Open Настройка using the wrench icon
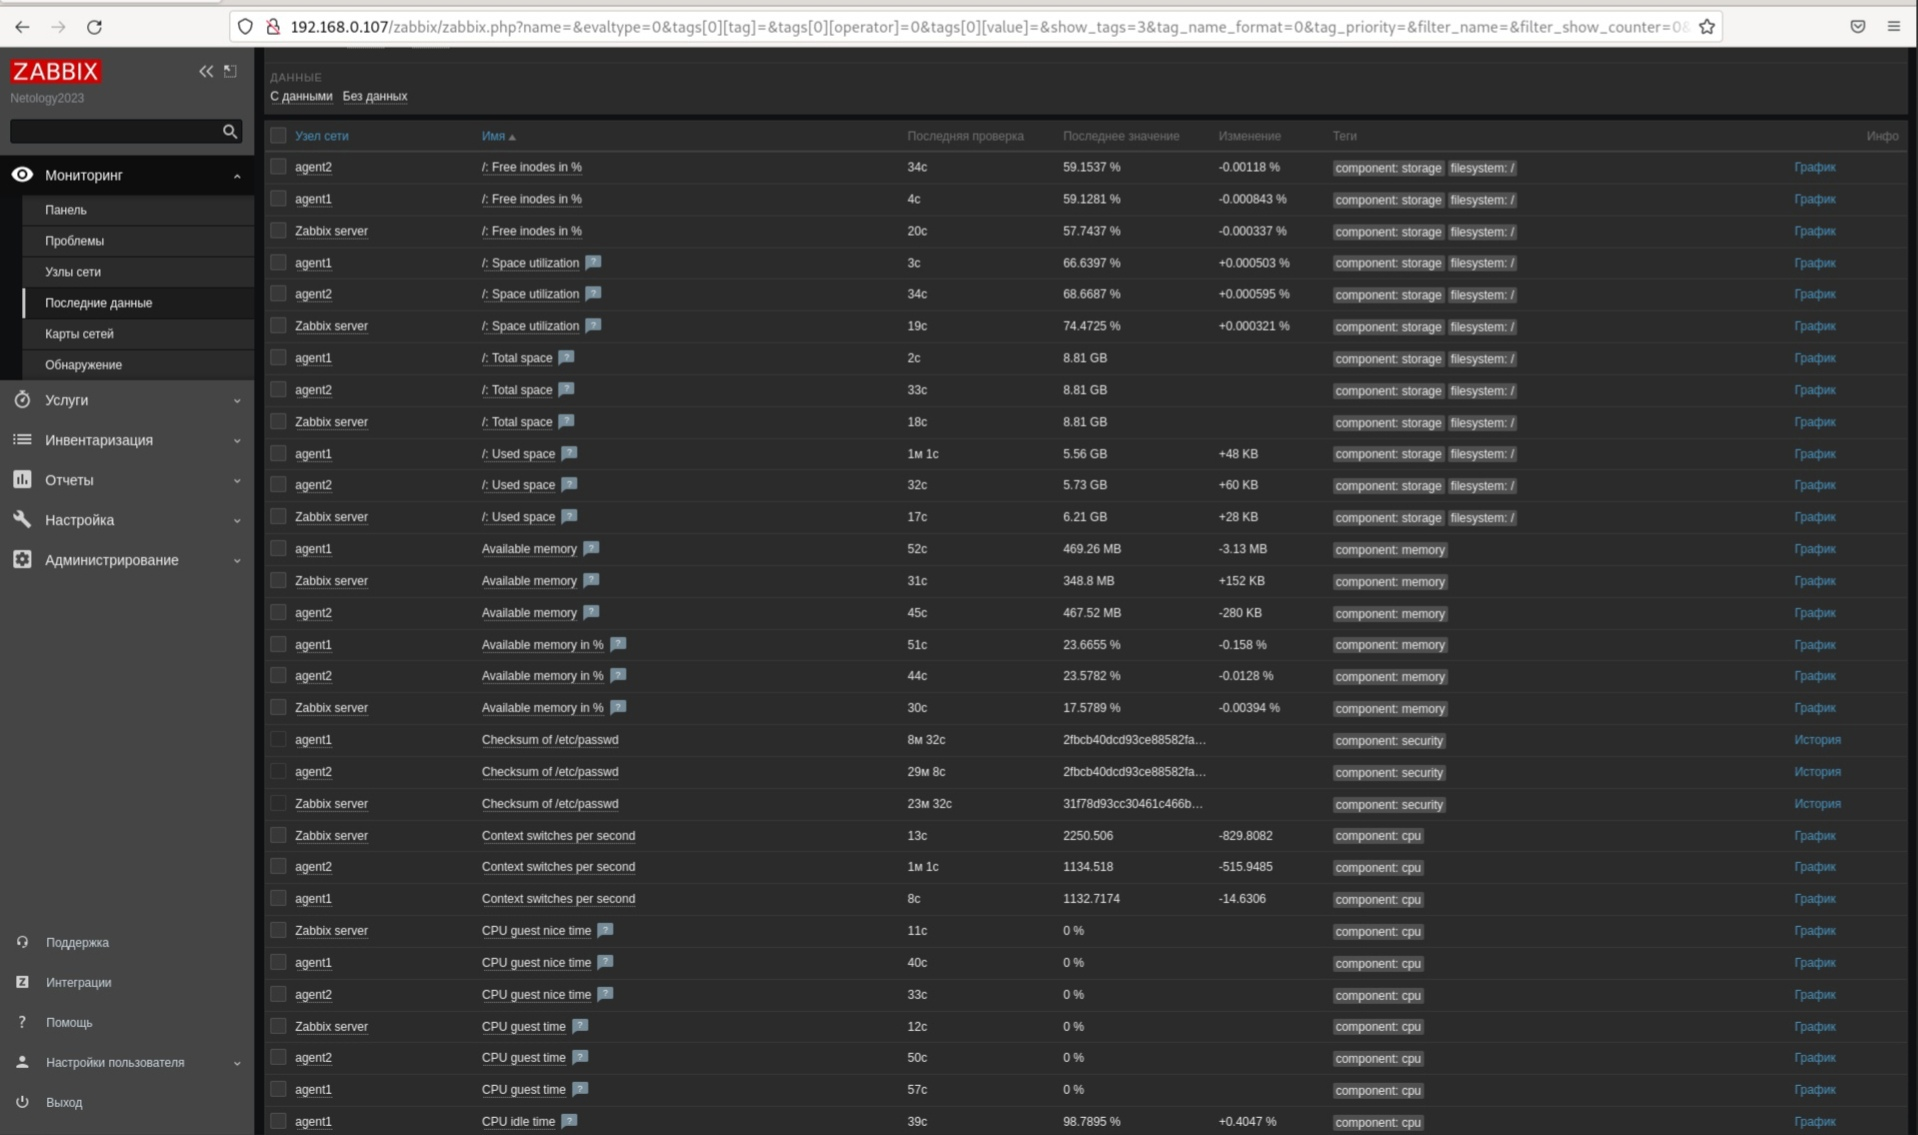This screenshot has height=1135, width=1918. [22, 520]
